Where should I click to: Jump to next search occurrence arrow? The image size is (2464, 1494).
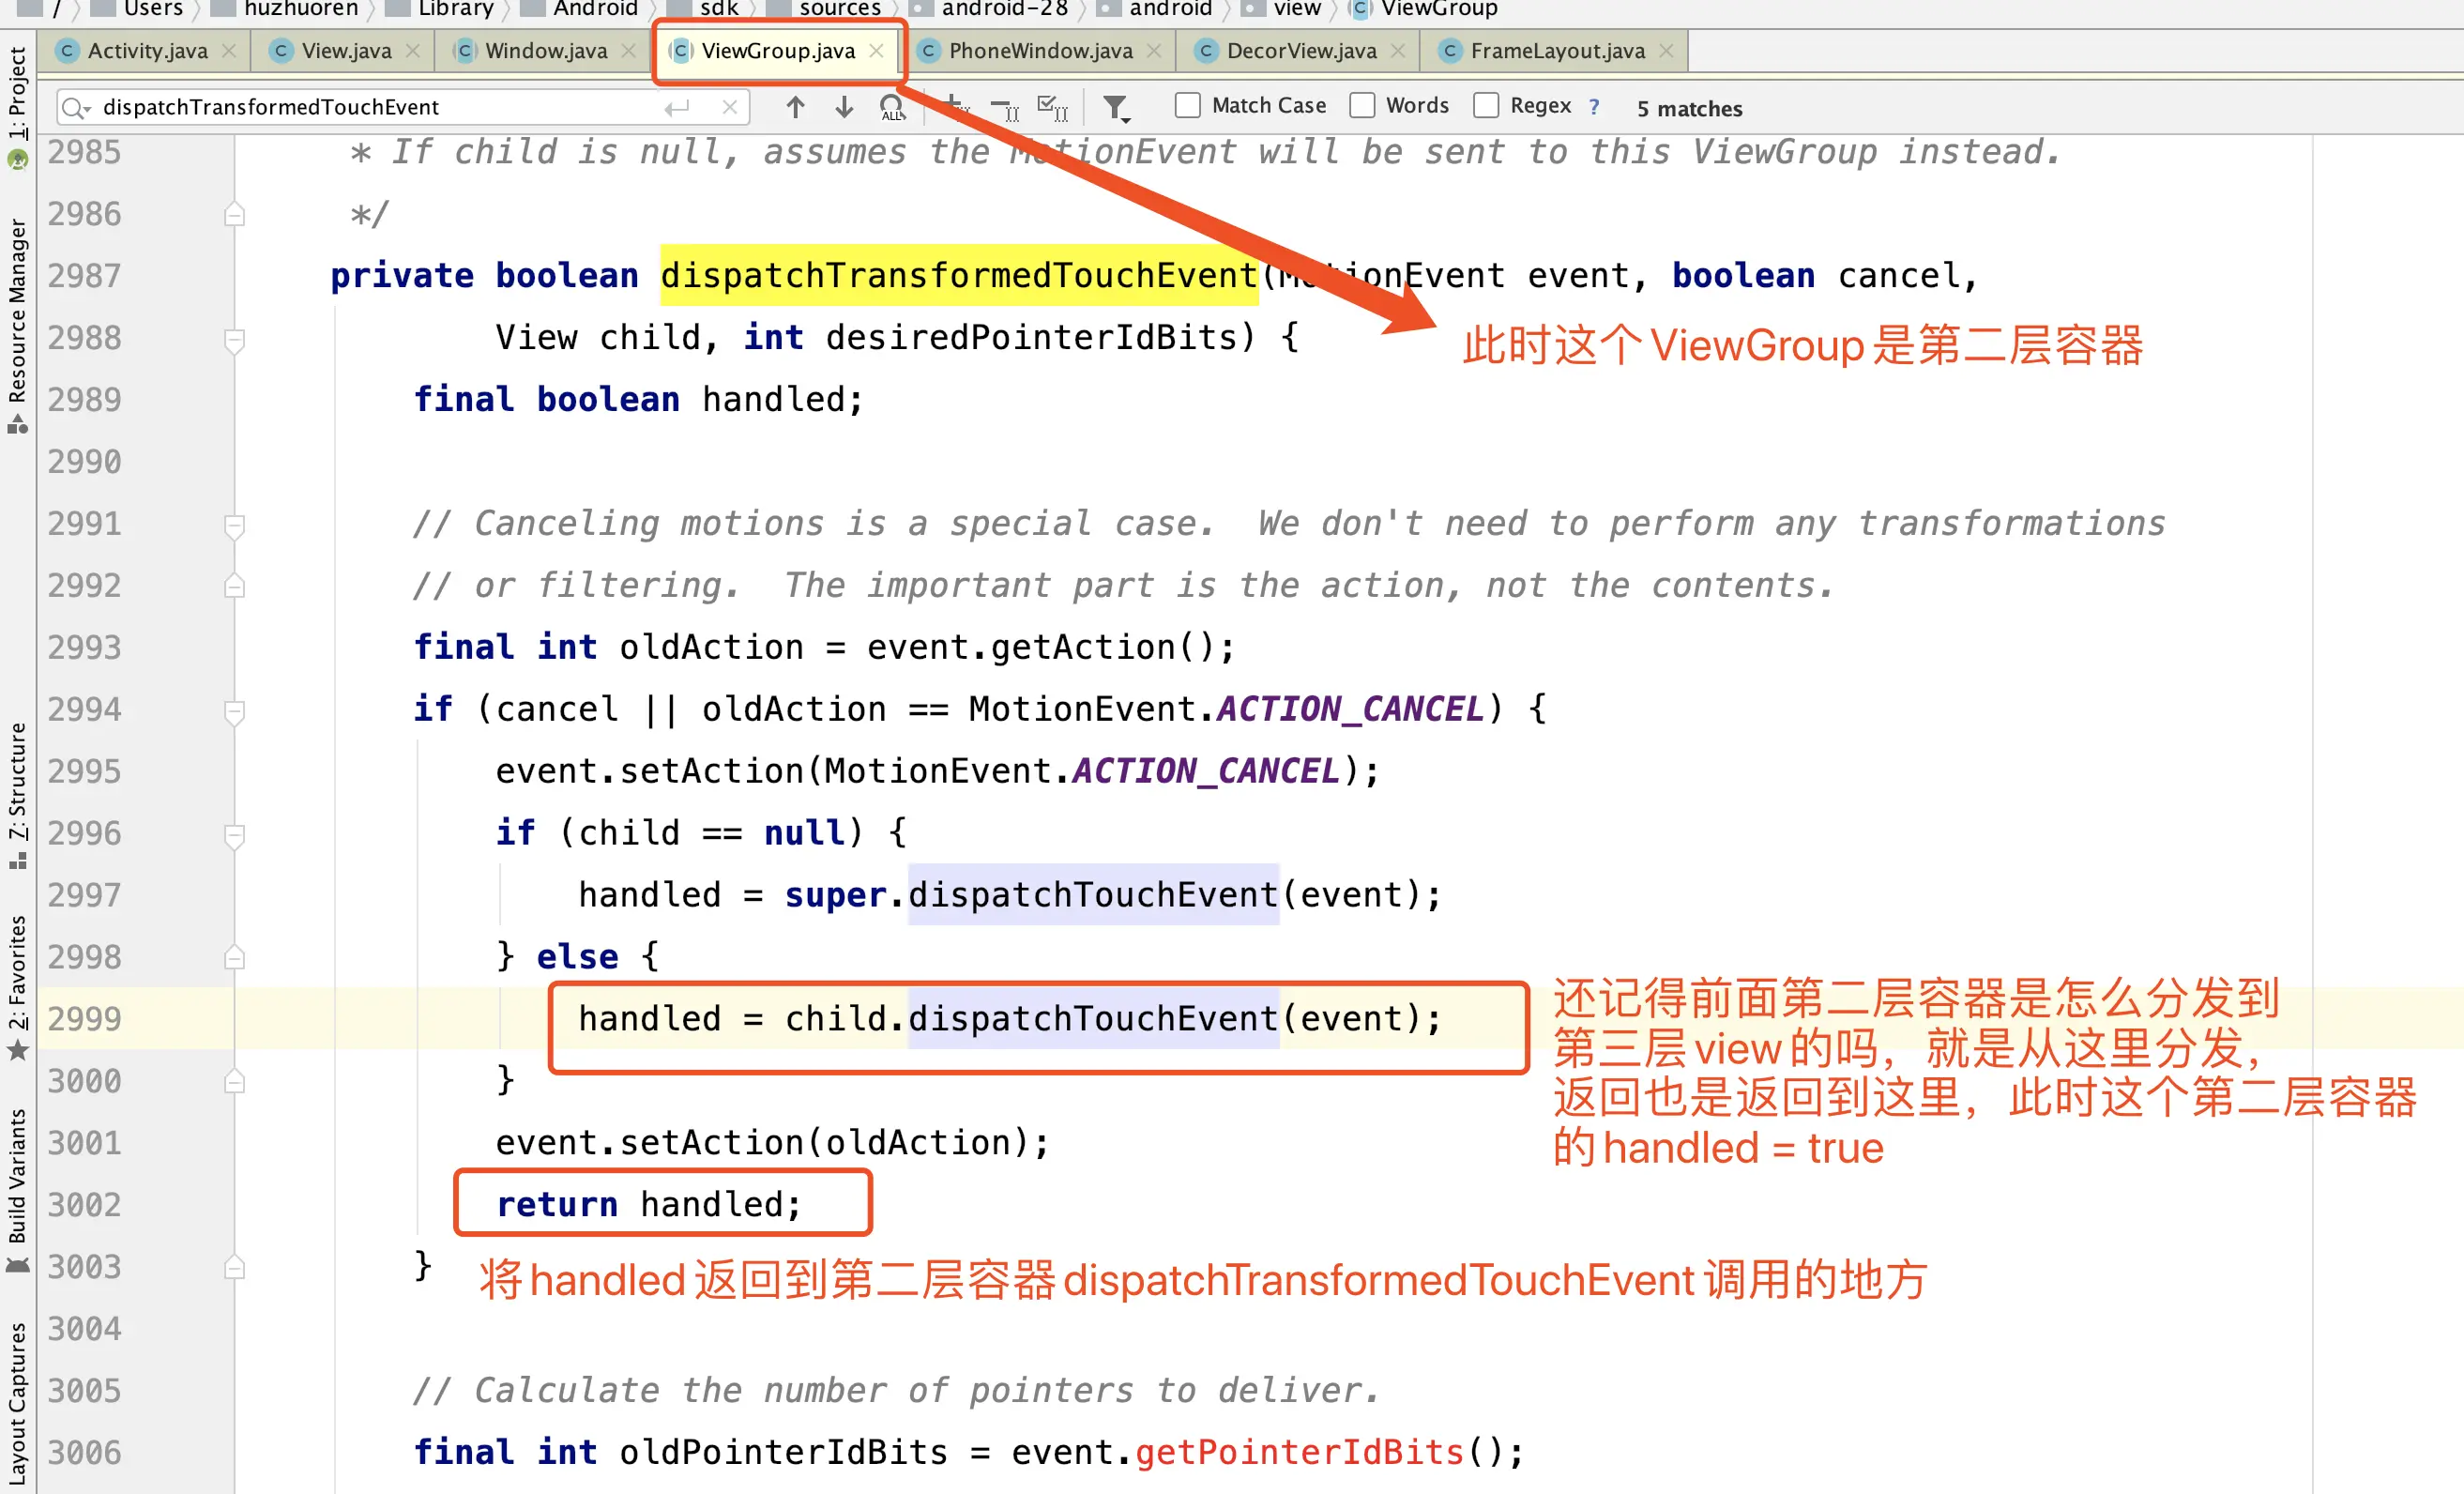tap(844, 107)
